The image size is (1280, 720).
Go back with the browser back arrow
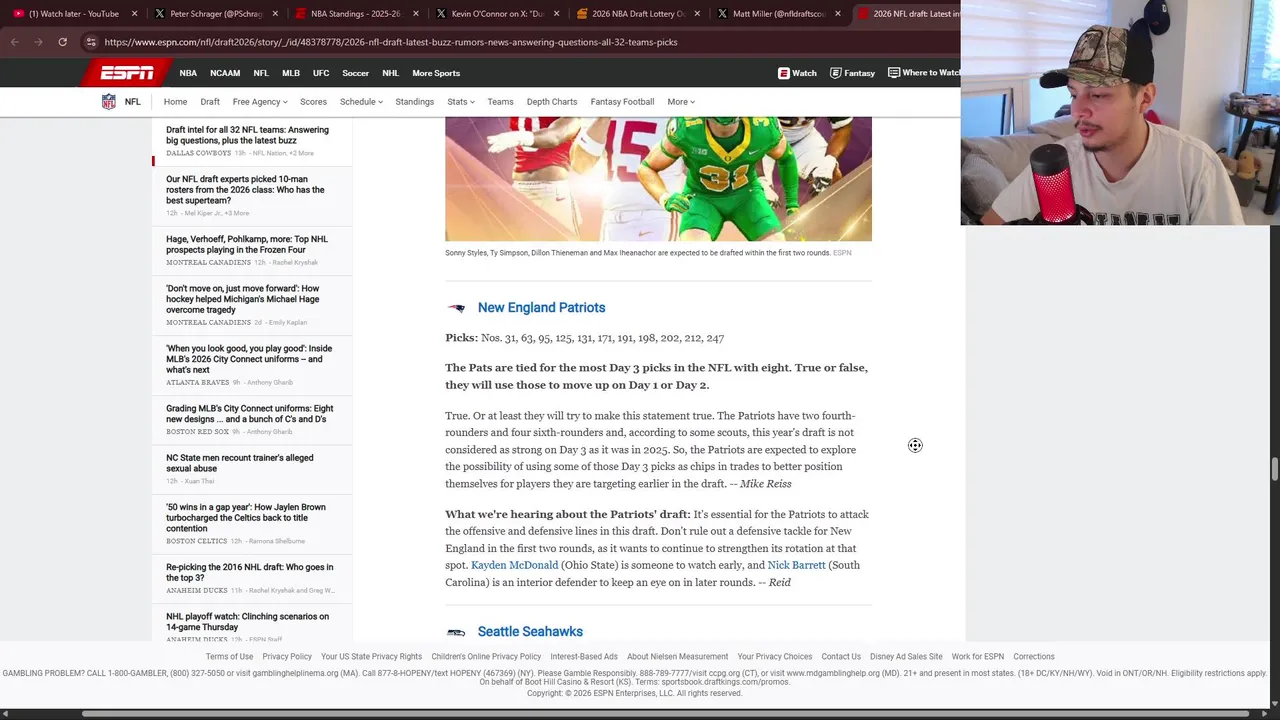tap(14, 42)
